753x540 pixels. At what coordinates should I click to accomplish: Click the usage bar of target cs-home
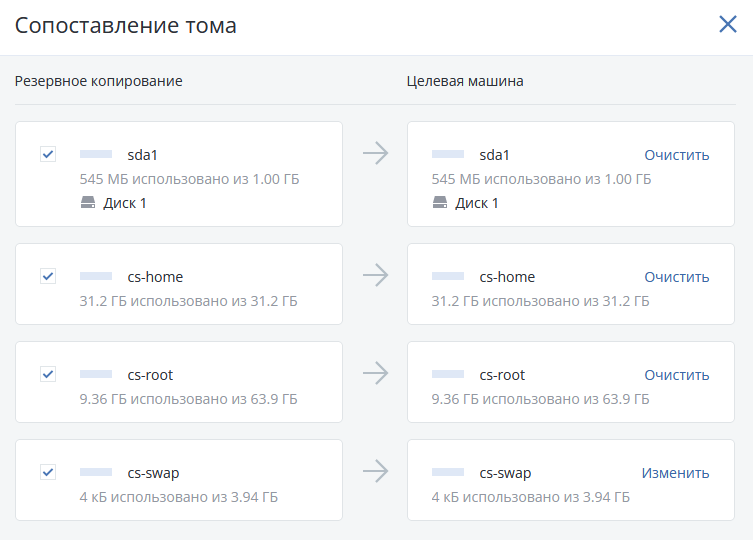tap(448, 277)
